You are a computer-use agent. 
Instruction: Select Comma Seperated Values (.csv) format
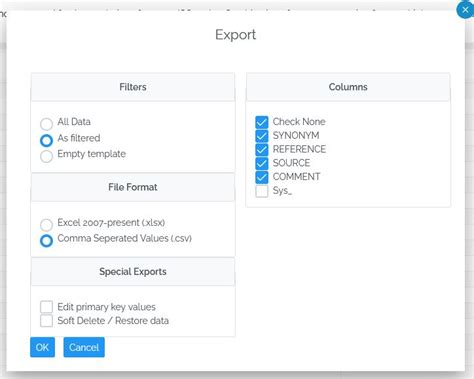tap(46, 241)
